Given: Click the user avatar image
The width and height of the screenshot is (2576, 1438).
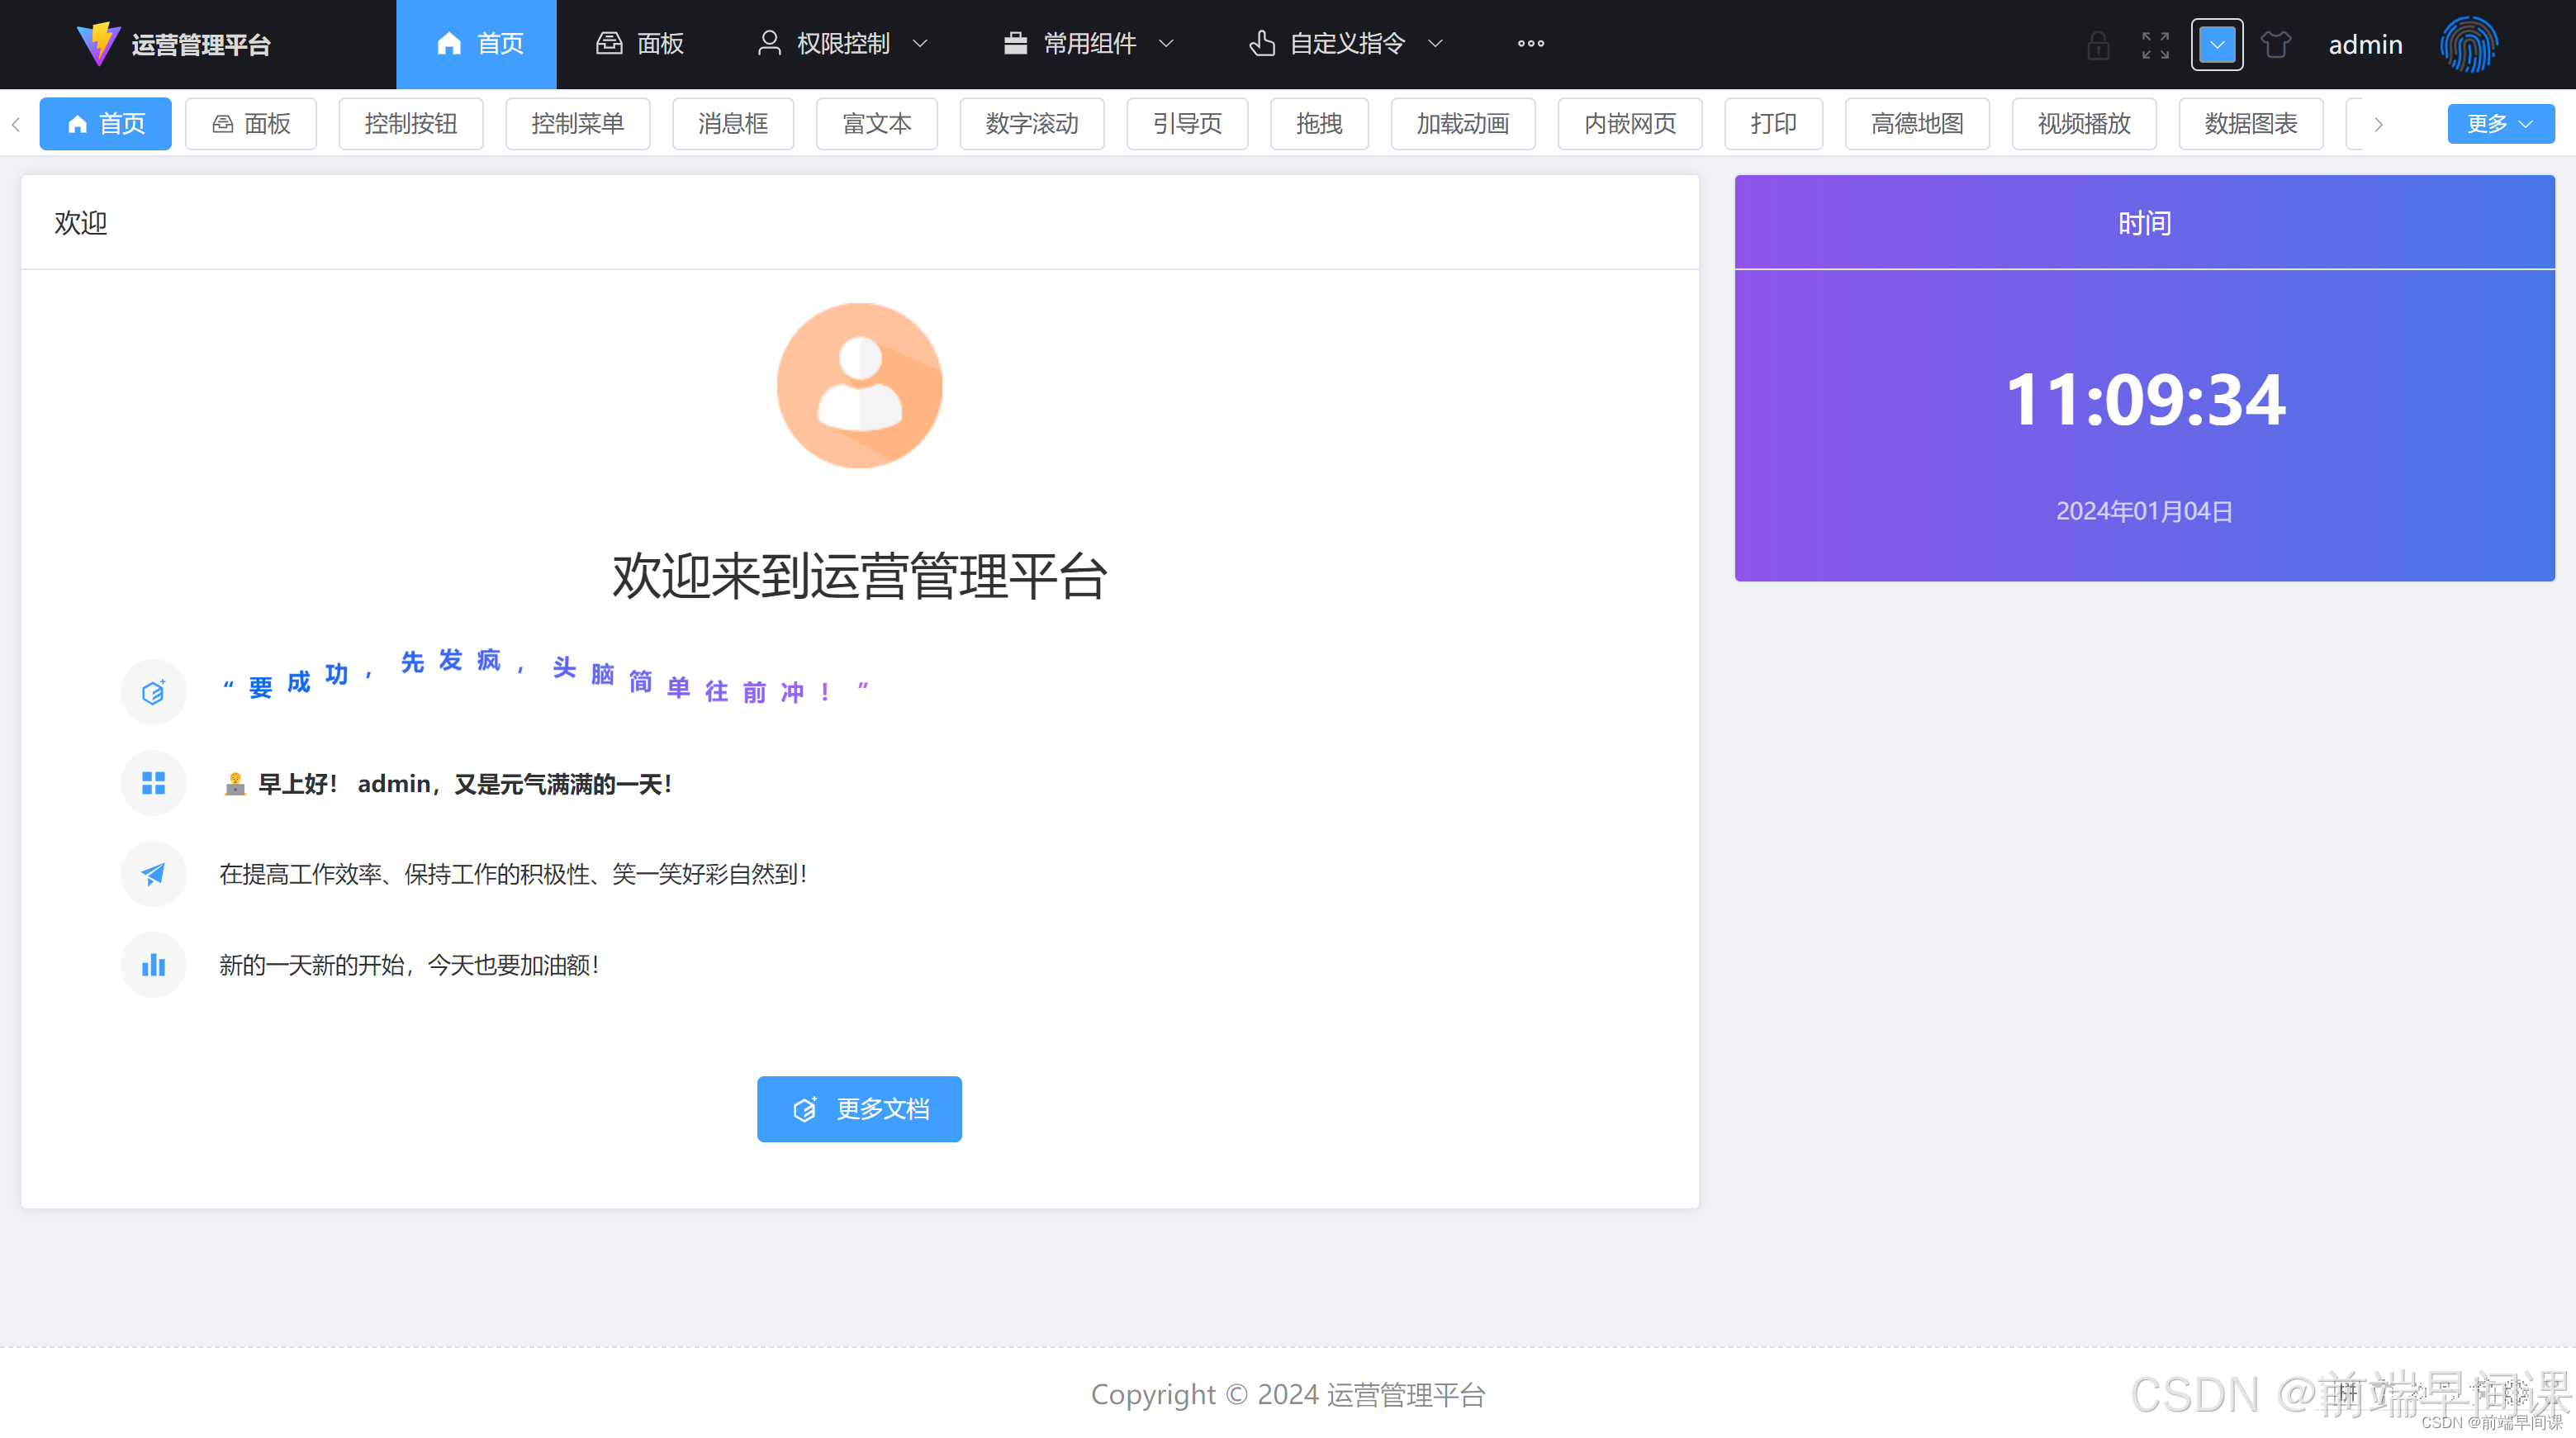Looking at the screenshot, I should click(859, 385).
